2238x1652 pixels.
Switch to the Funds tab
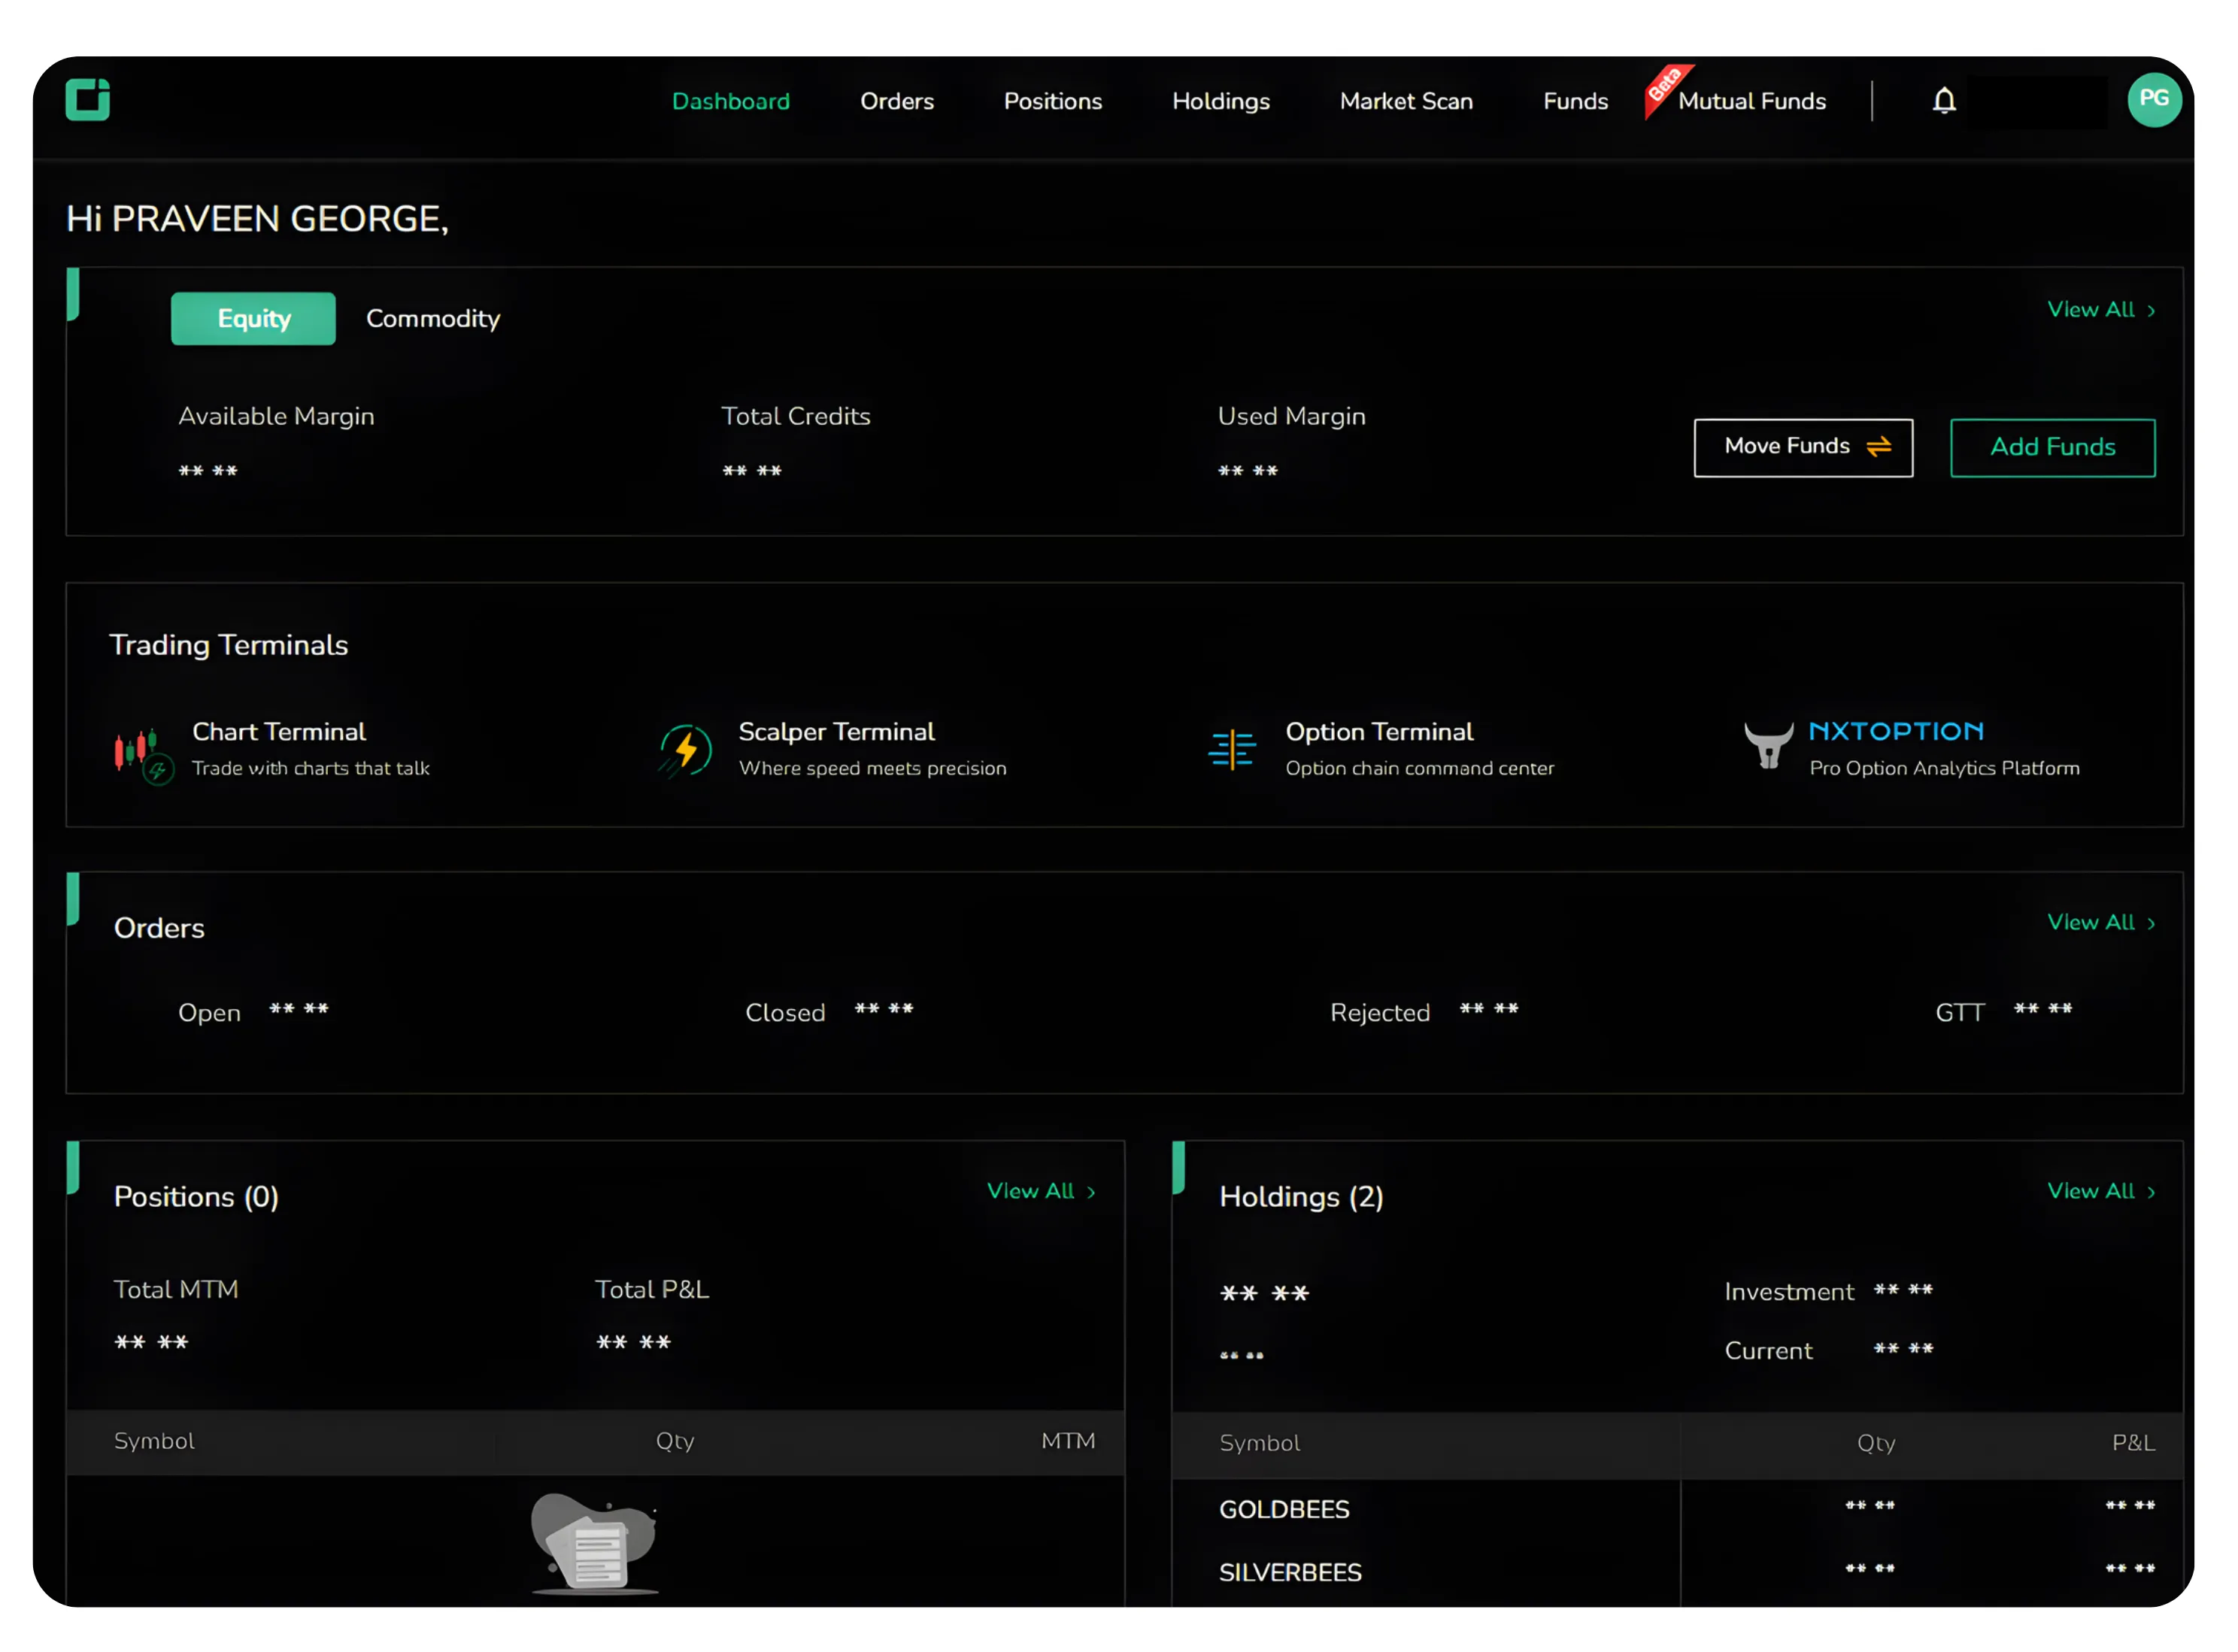pos(1575,100)
